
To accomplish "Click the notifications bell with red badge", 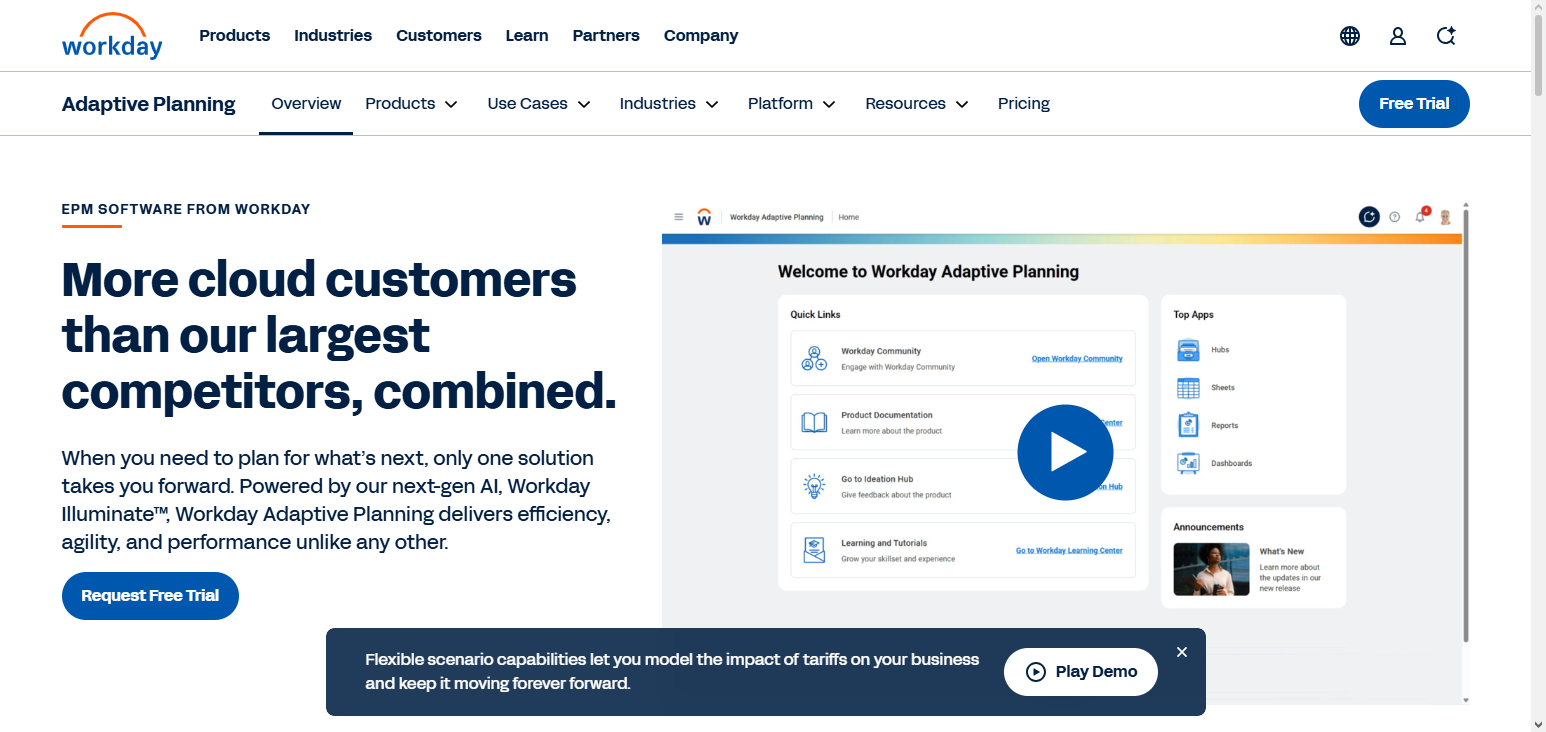I will click(x=1419, y=216).
